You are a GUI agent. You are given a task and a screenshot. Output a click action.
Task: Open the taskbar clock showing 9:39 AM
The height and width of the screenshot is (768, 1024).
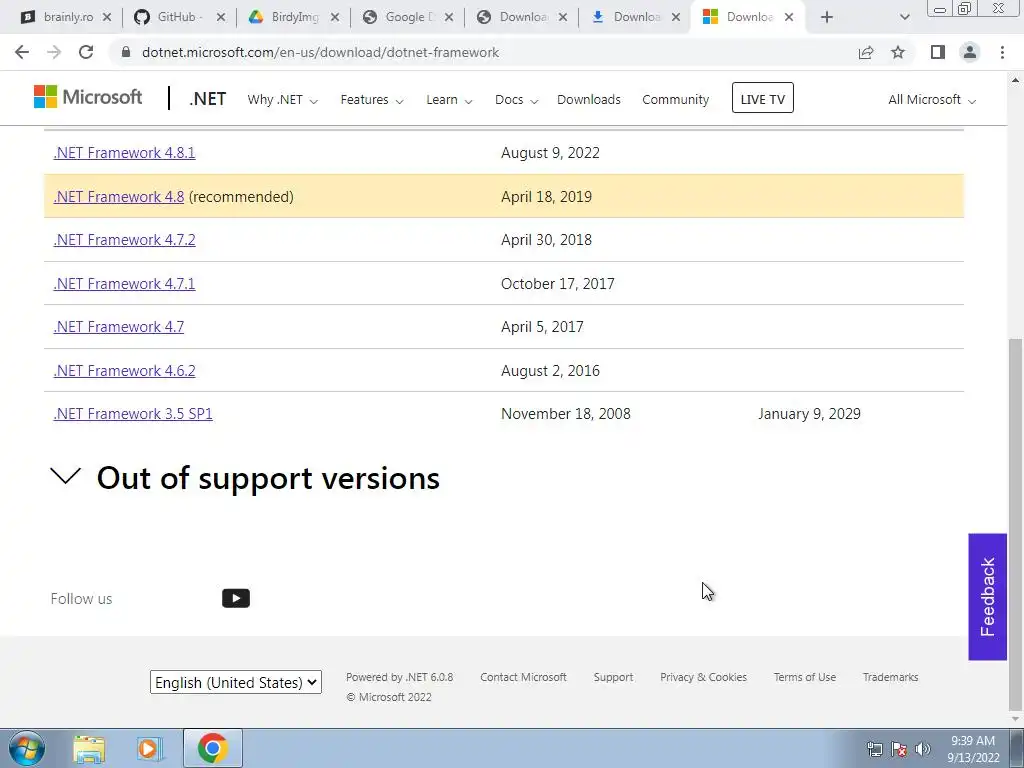click(x=973, y=749)
